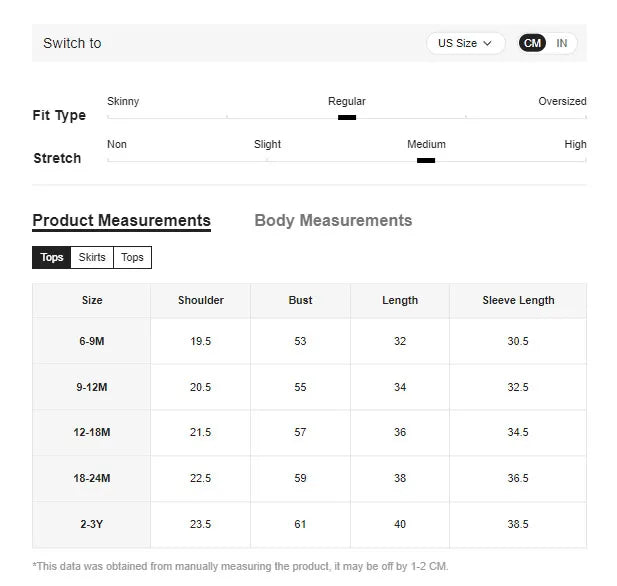Select the 6-9M size row
The height and width of the screenshot is (586, 617).
pos(92,341)
